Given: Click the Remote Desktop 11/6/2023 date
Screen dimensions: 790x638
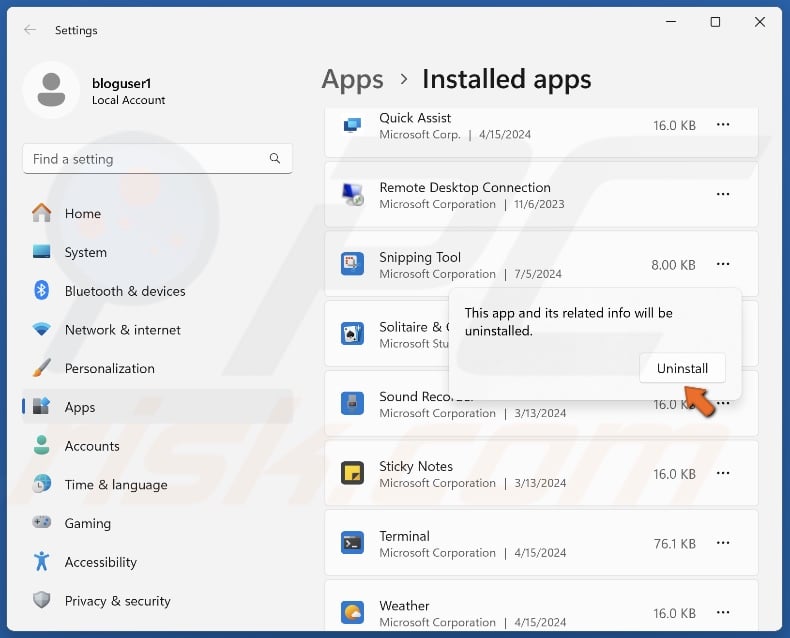Looking at the screenshot, I should [539, 204].
